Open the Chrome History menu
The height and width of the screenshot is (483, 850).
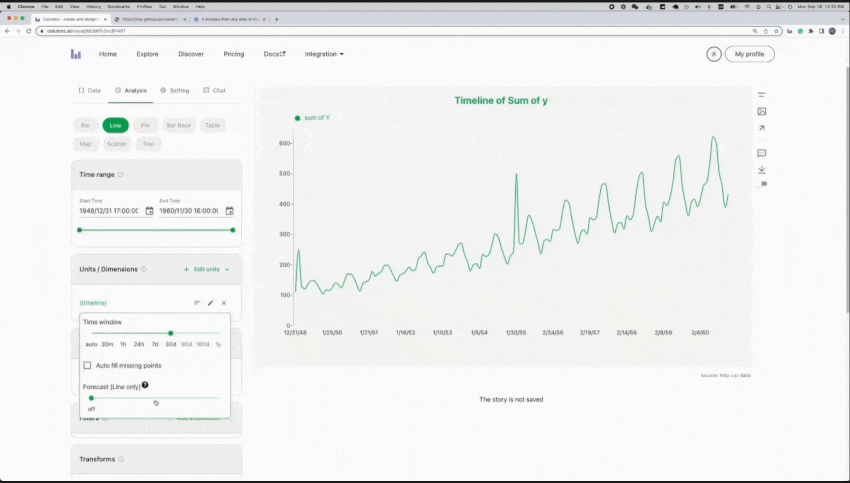pyautogui.click(x=93, y=7)
